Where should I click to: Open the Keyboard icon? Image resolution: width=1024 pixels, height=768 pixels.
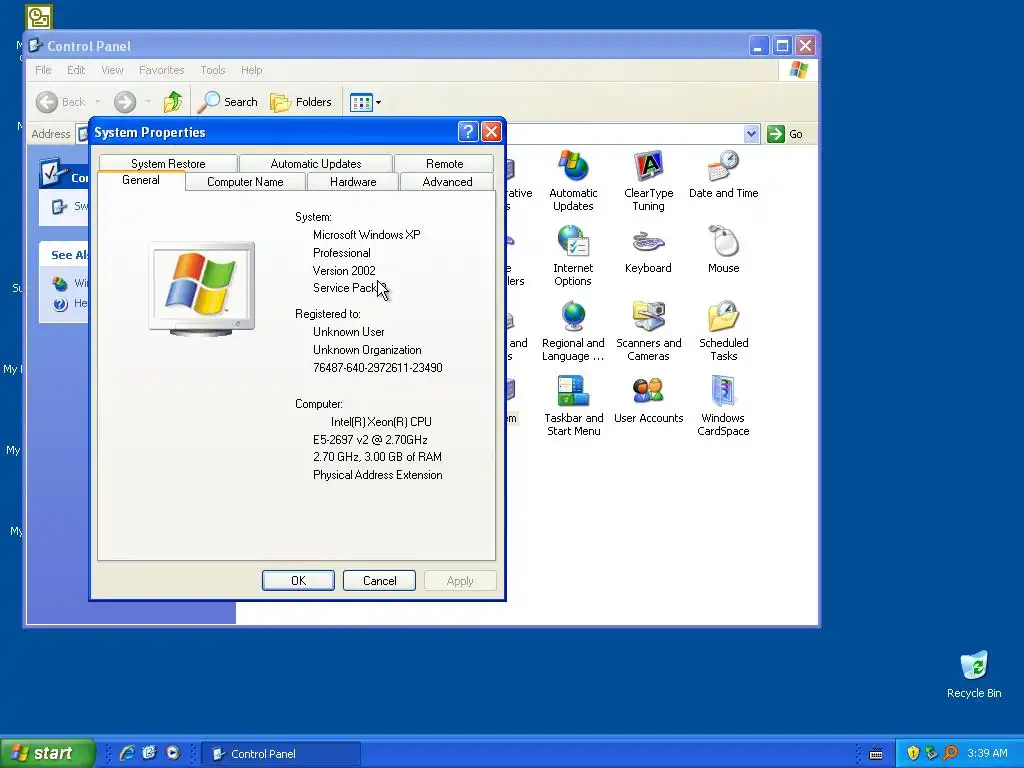point(648,249)
